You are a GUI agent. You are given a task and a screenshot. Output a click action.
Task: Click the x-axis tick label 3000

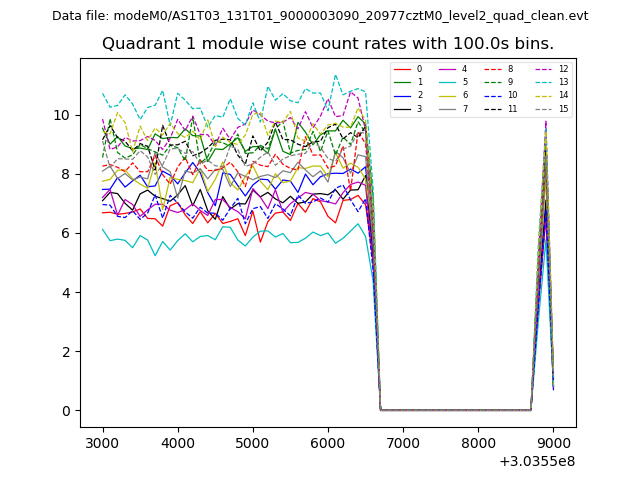(x=103, y=443)
